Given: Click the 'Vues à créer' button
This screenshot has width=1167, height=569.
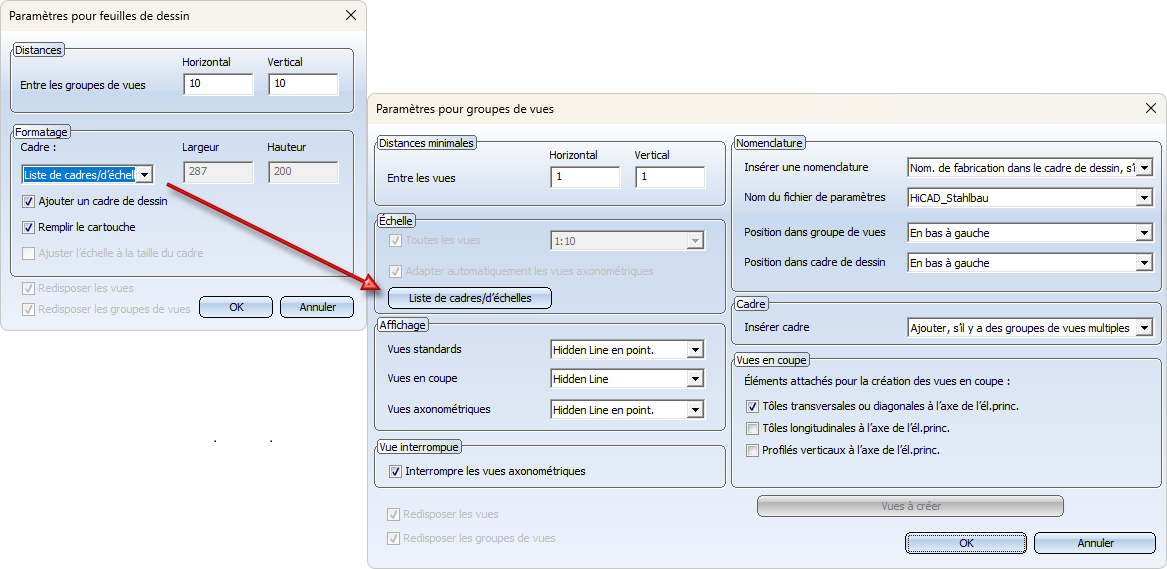Looking at the screenshot, I should [x=910, y=506].
